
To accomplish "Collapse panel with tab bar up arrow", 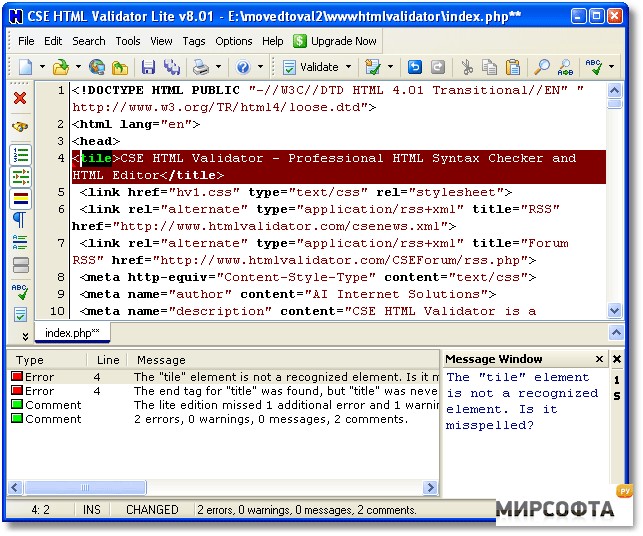I will click(616, 332).
